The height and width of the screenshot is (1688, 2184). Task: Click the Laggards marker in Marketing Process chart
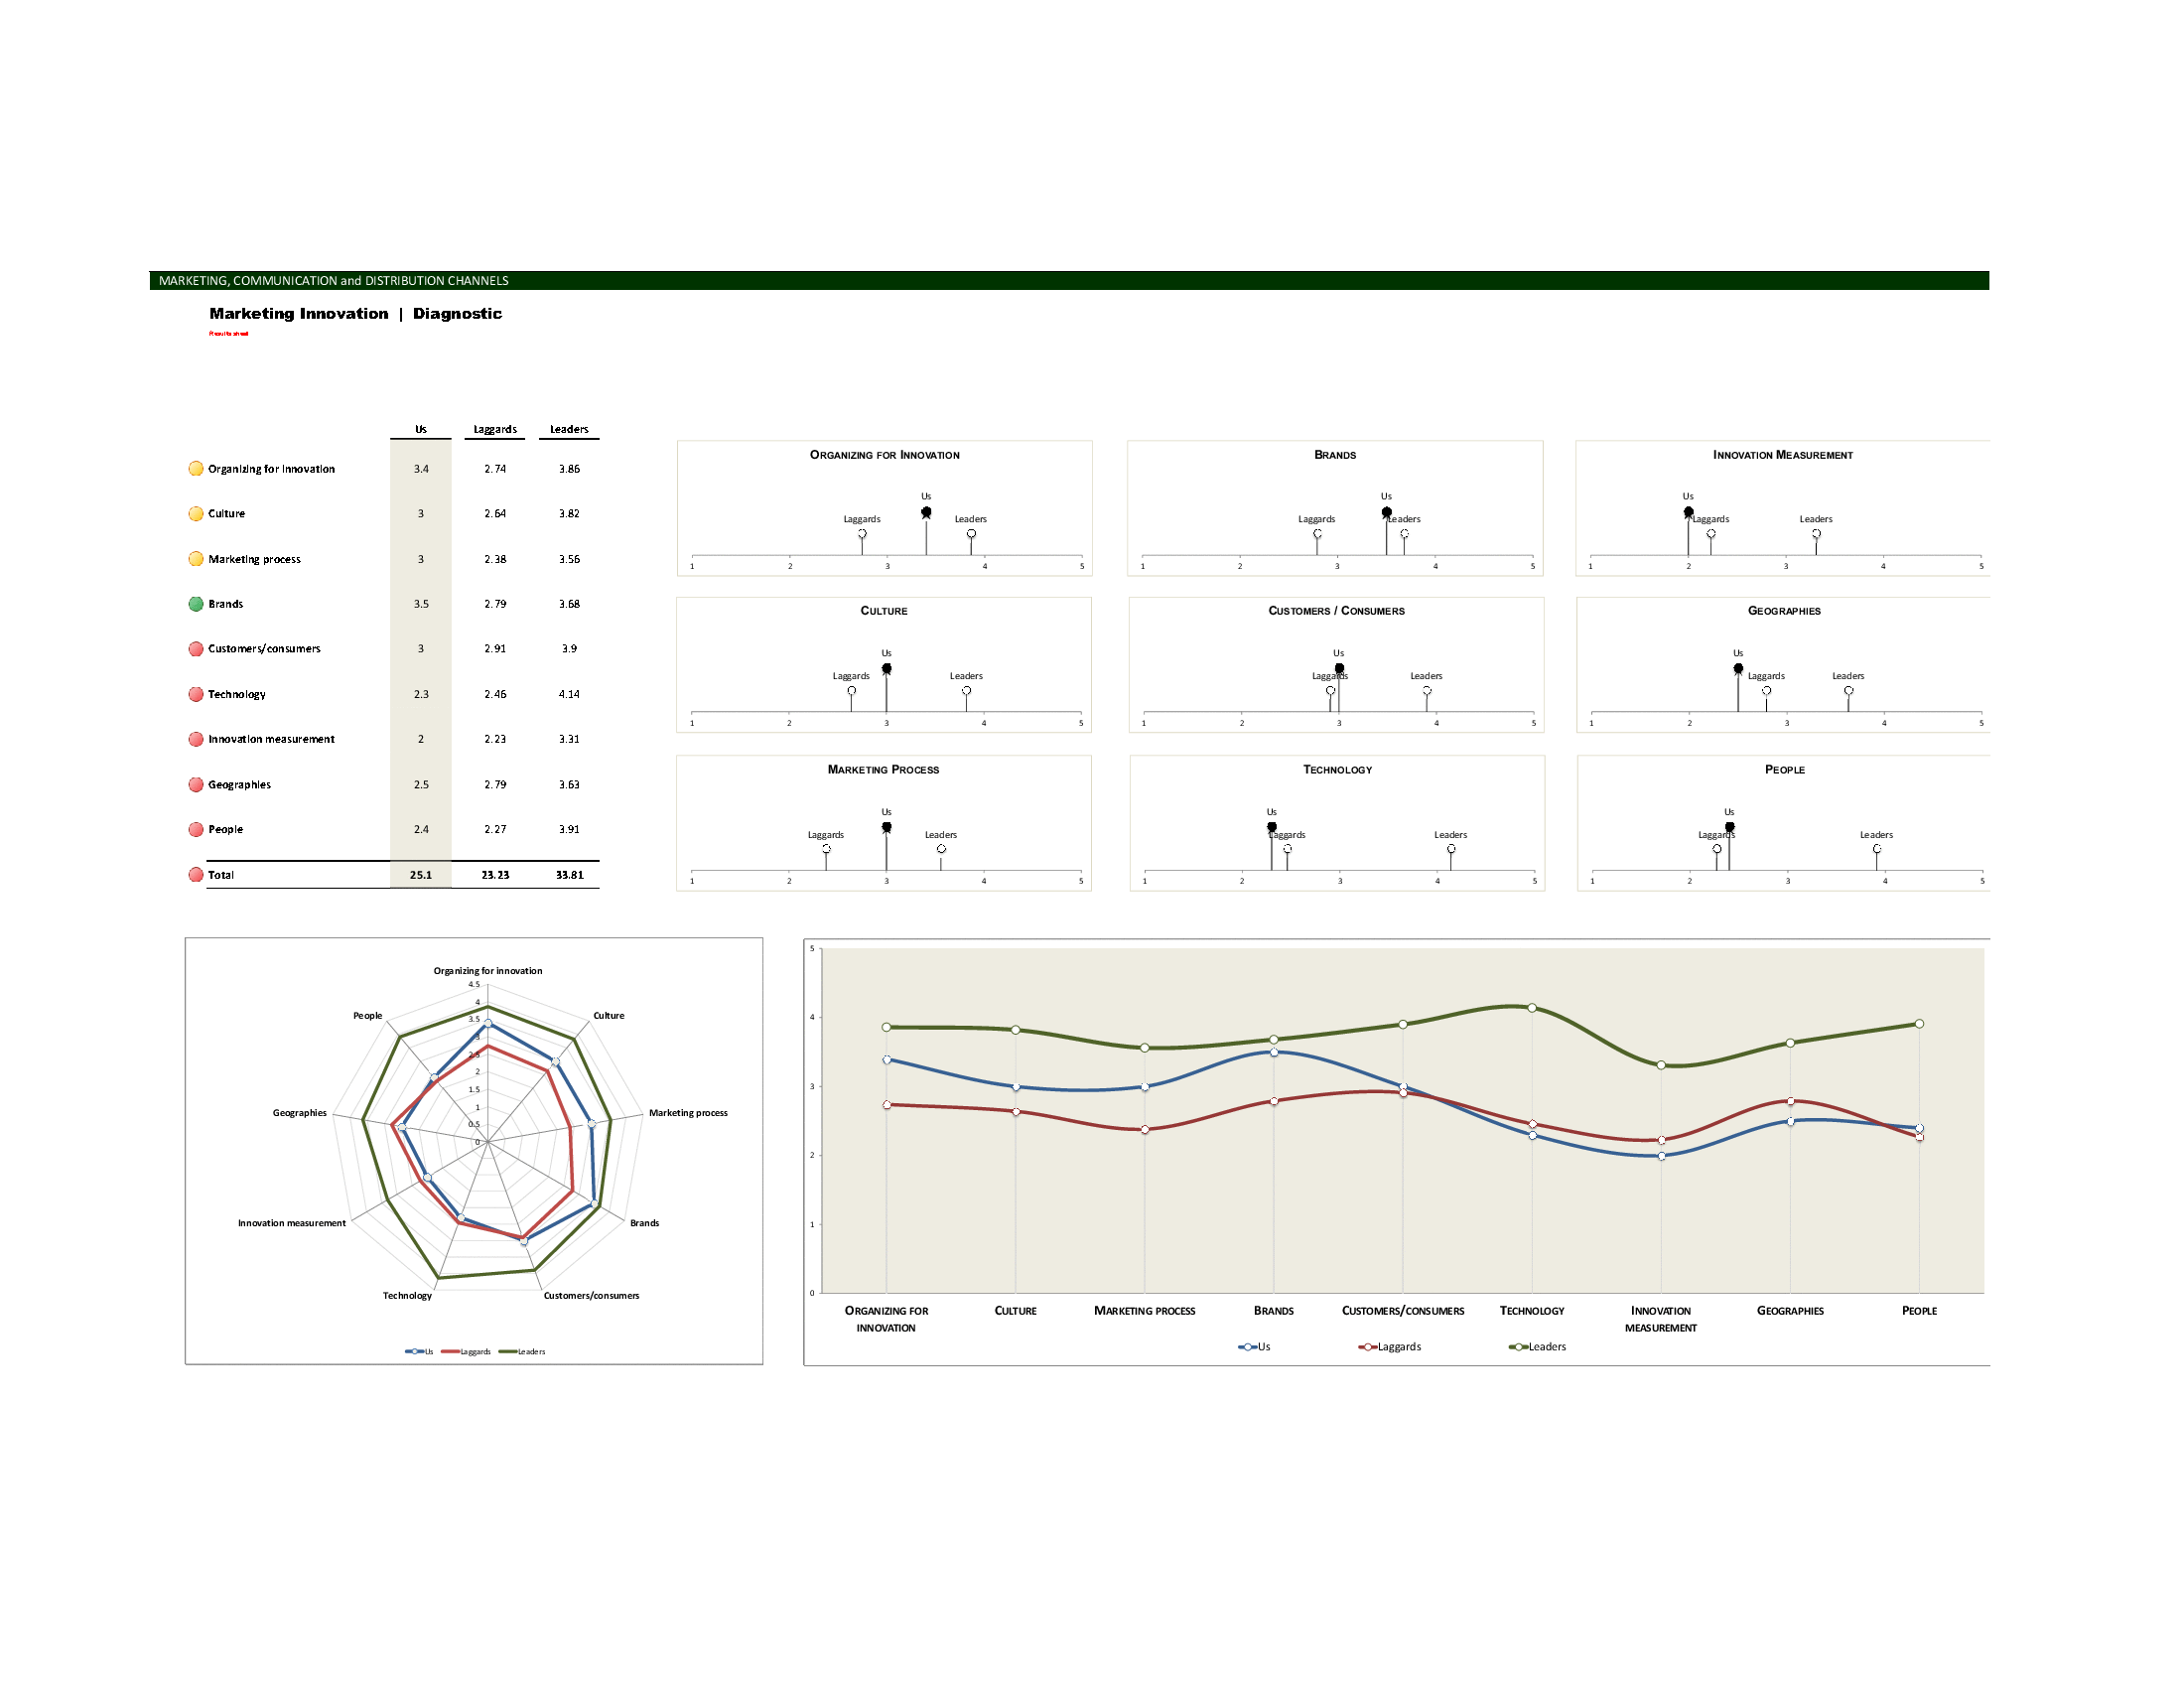point(826,849)
